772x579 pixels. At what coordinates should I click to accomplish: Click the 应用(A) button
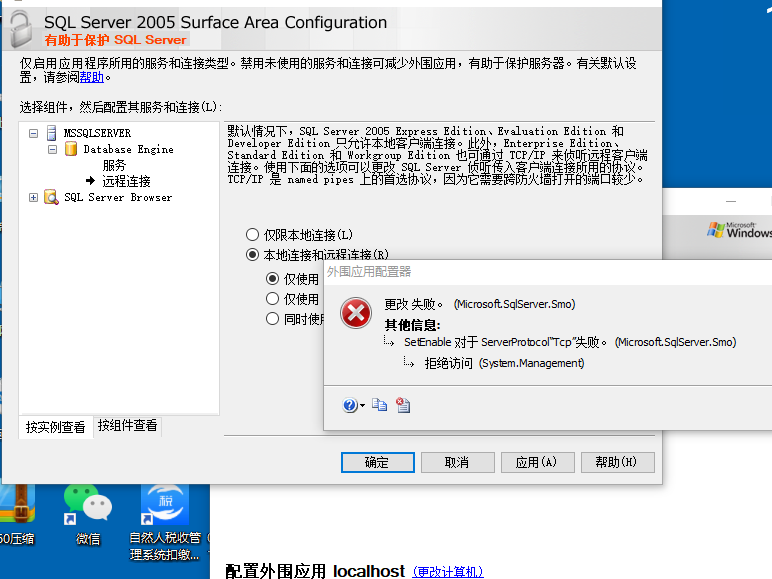point(537,462)
